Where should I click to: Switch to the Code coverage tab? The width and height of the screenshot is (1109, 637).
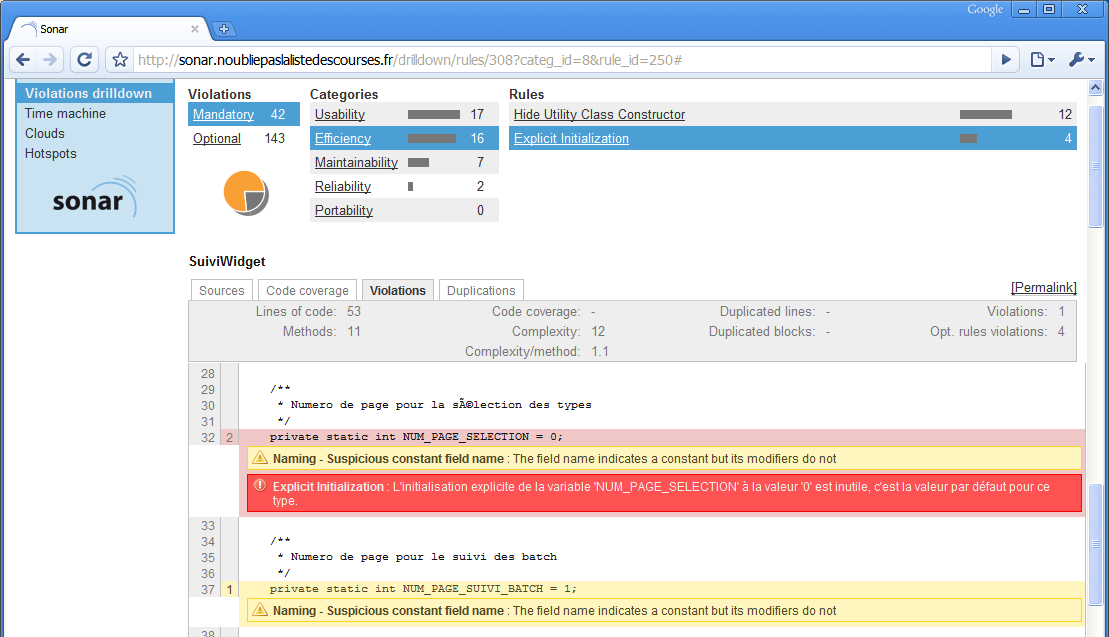click(x=307, y=291)
